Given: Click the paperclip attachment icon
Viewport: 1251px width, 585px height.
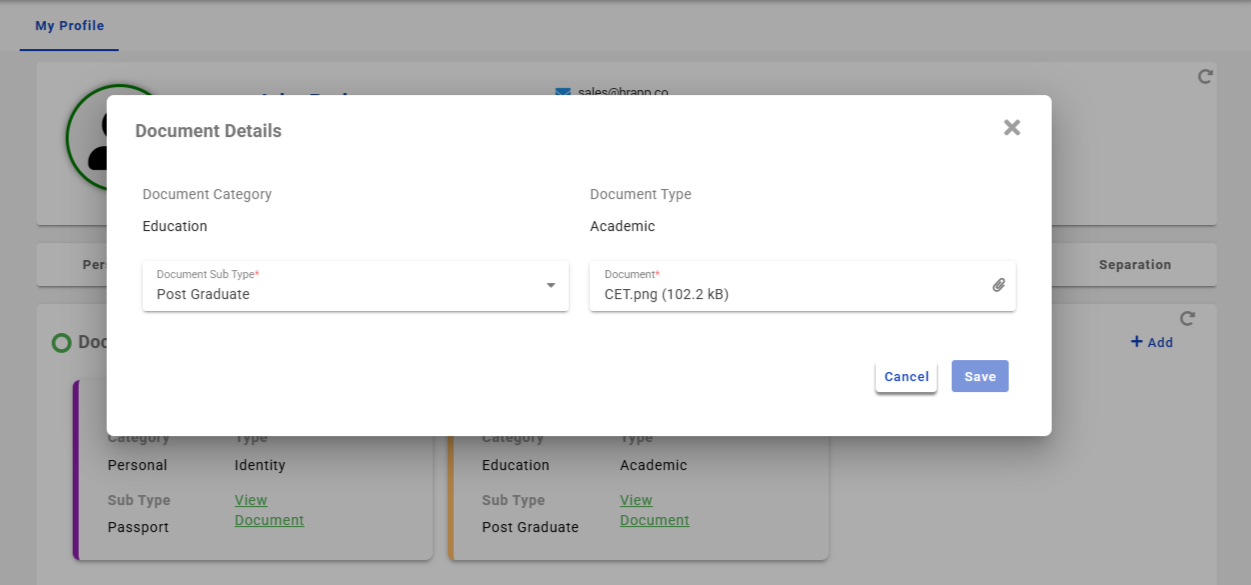Looking at the screenshot, I should tap(998, 285).
